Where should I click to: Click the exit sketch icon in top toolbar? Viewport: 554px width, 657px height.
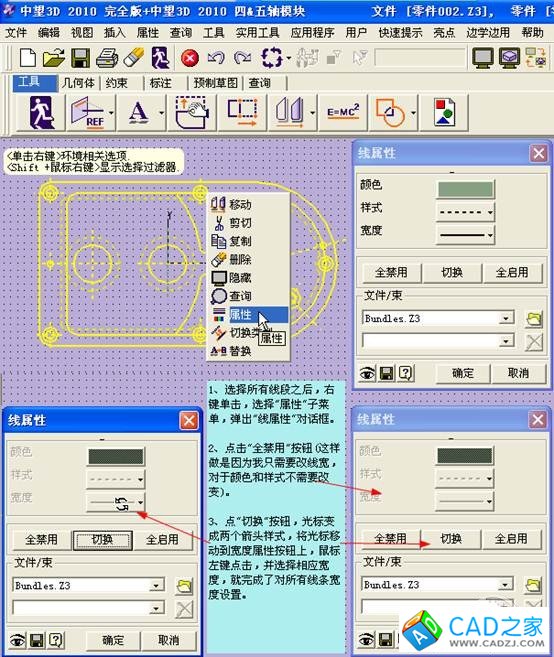161,58
